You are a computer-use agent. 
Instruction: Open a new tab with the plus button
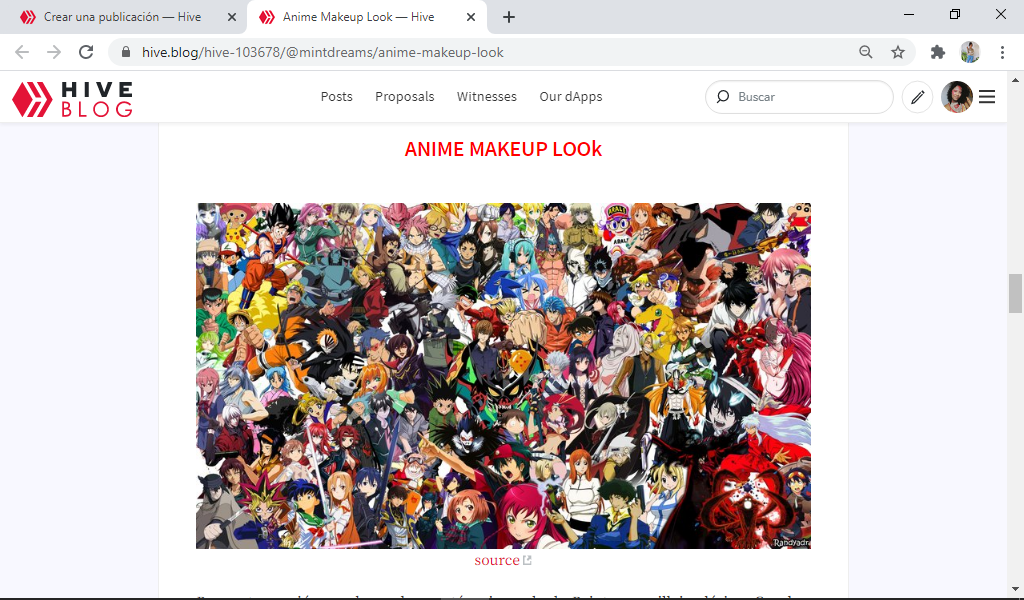click(x=509, y=17)
